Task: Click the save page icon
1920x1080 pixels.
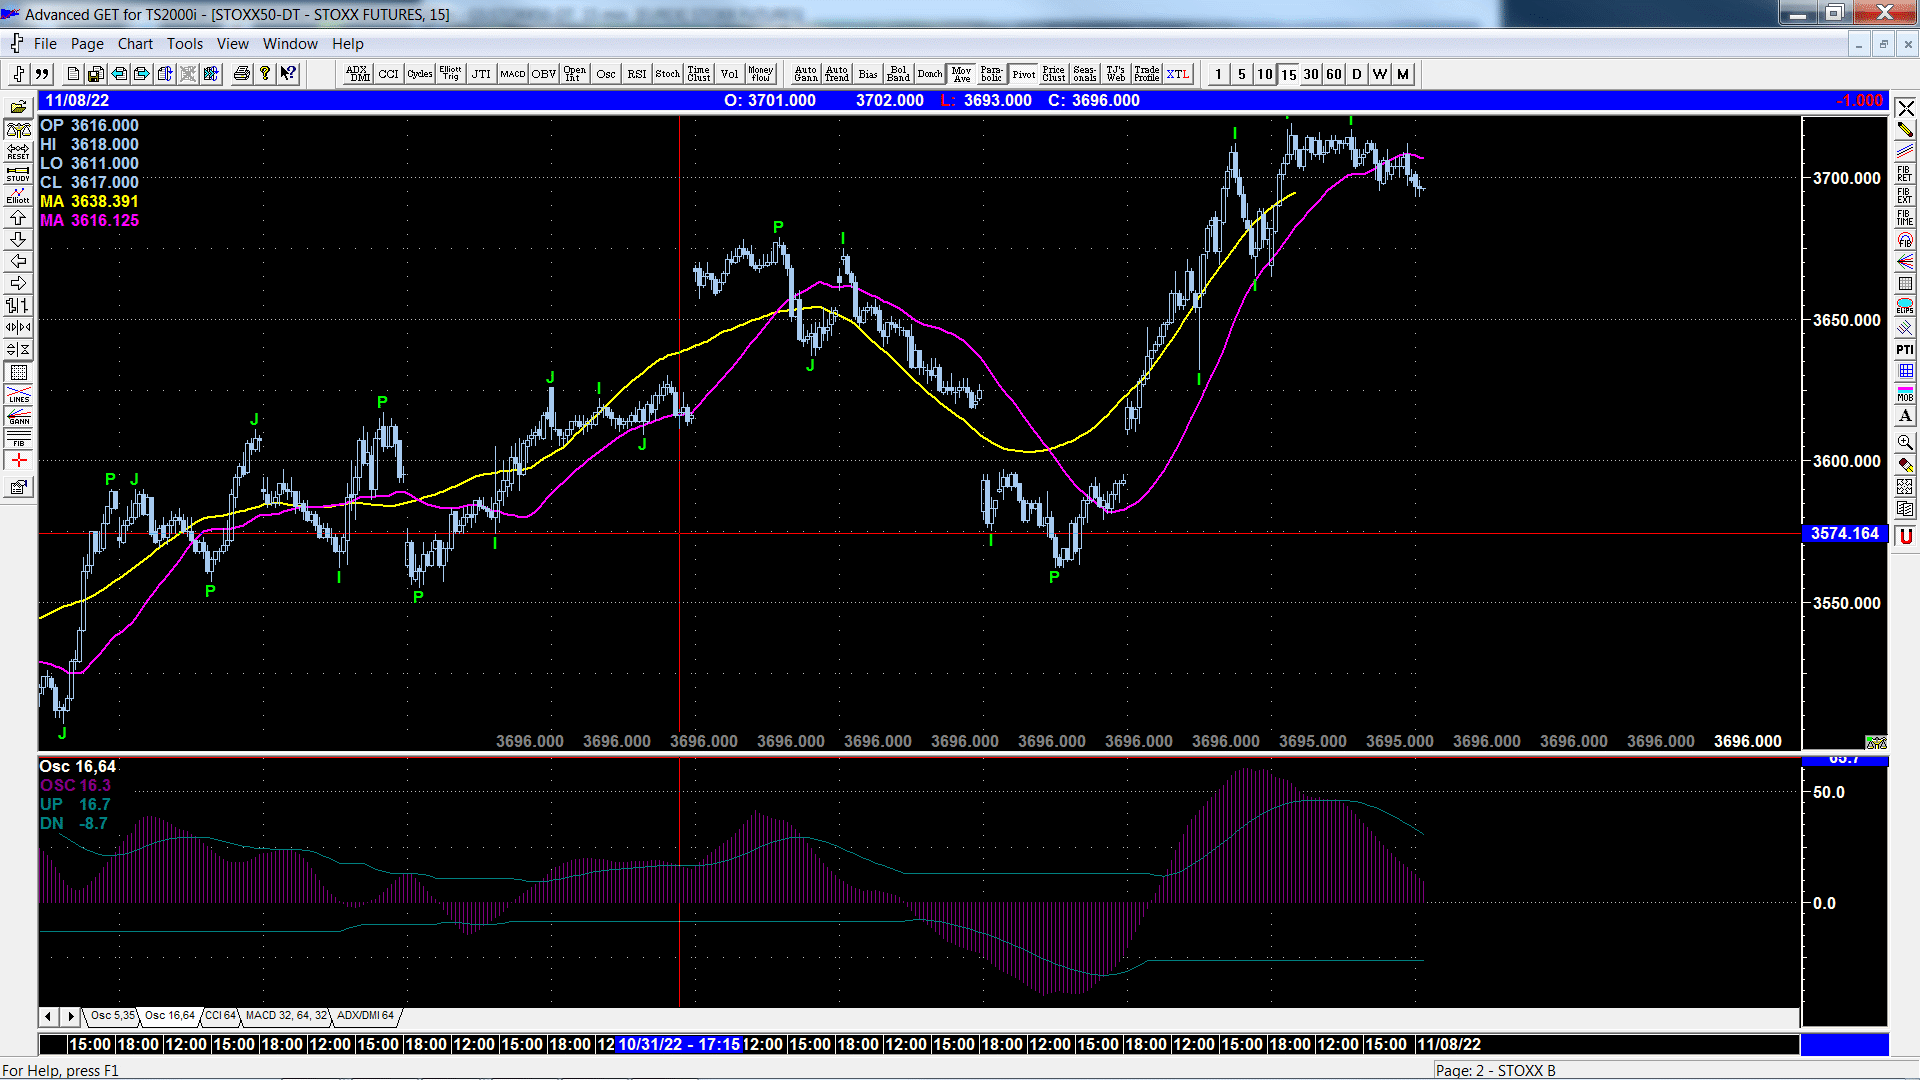Action: point(96,74)
